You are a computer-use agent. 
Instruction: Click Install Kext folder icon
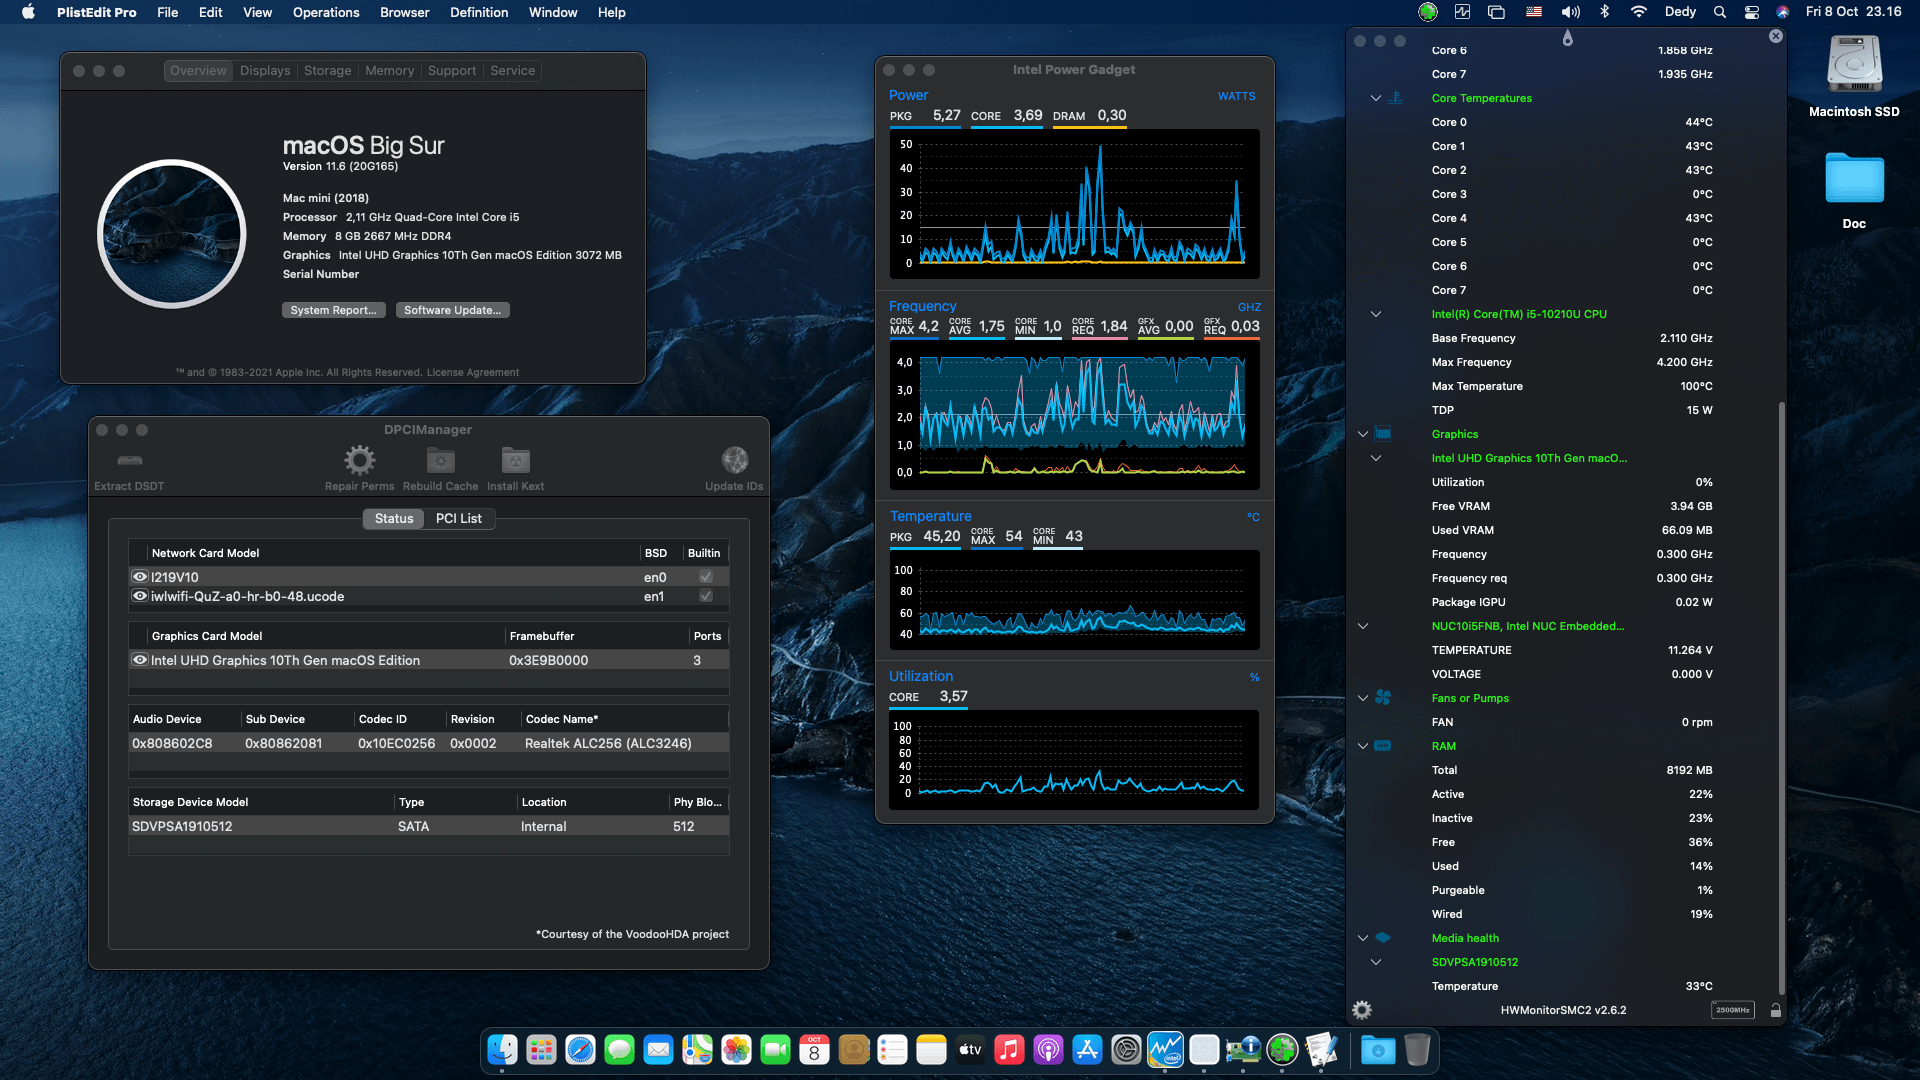tap(516, 460)
